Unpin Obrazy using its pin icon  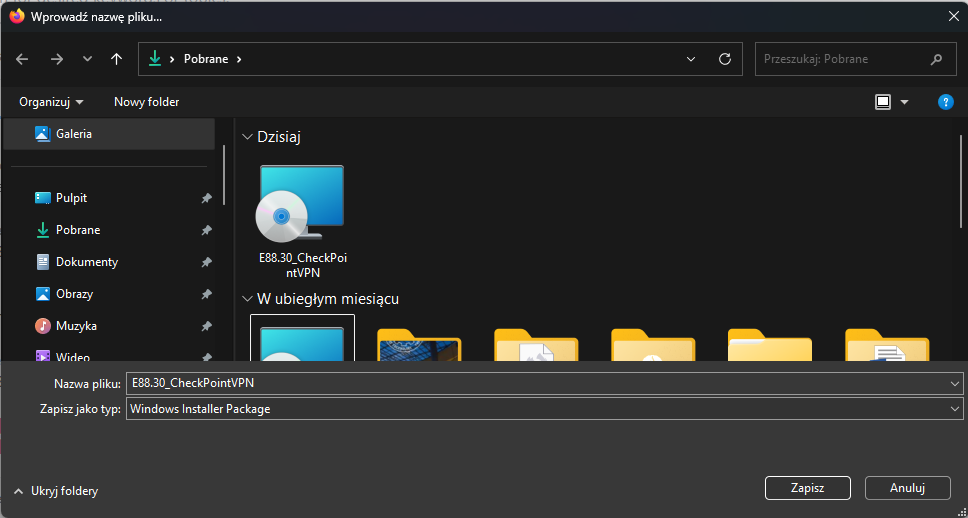tap(206, 295)
